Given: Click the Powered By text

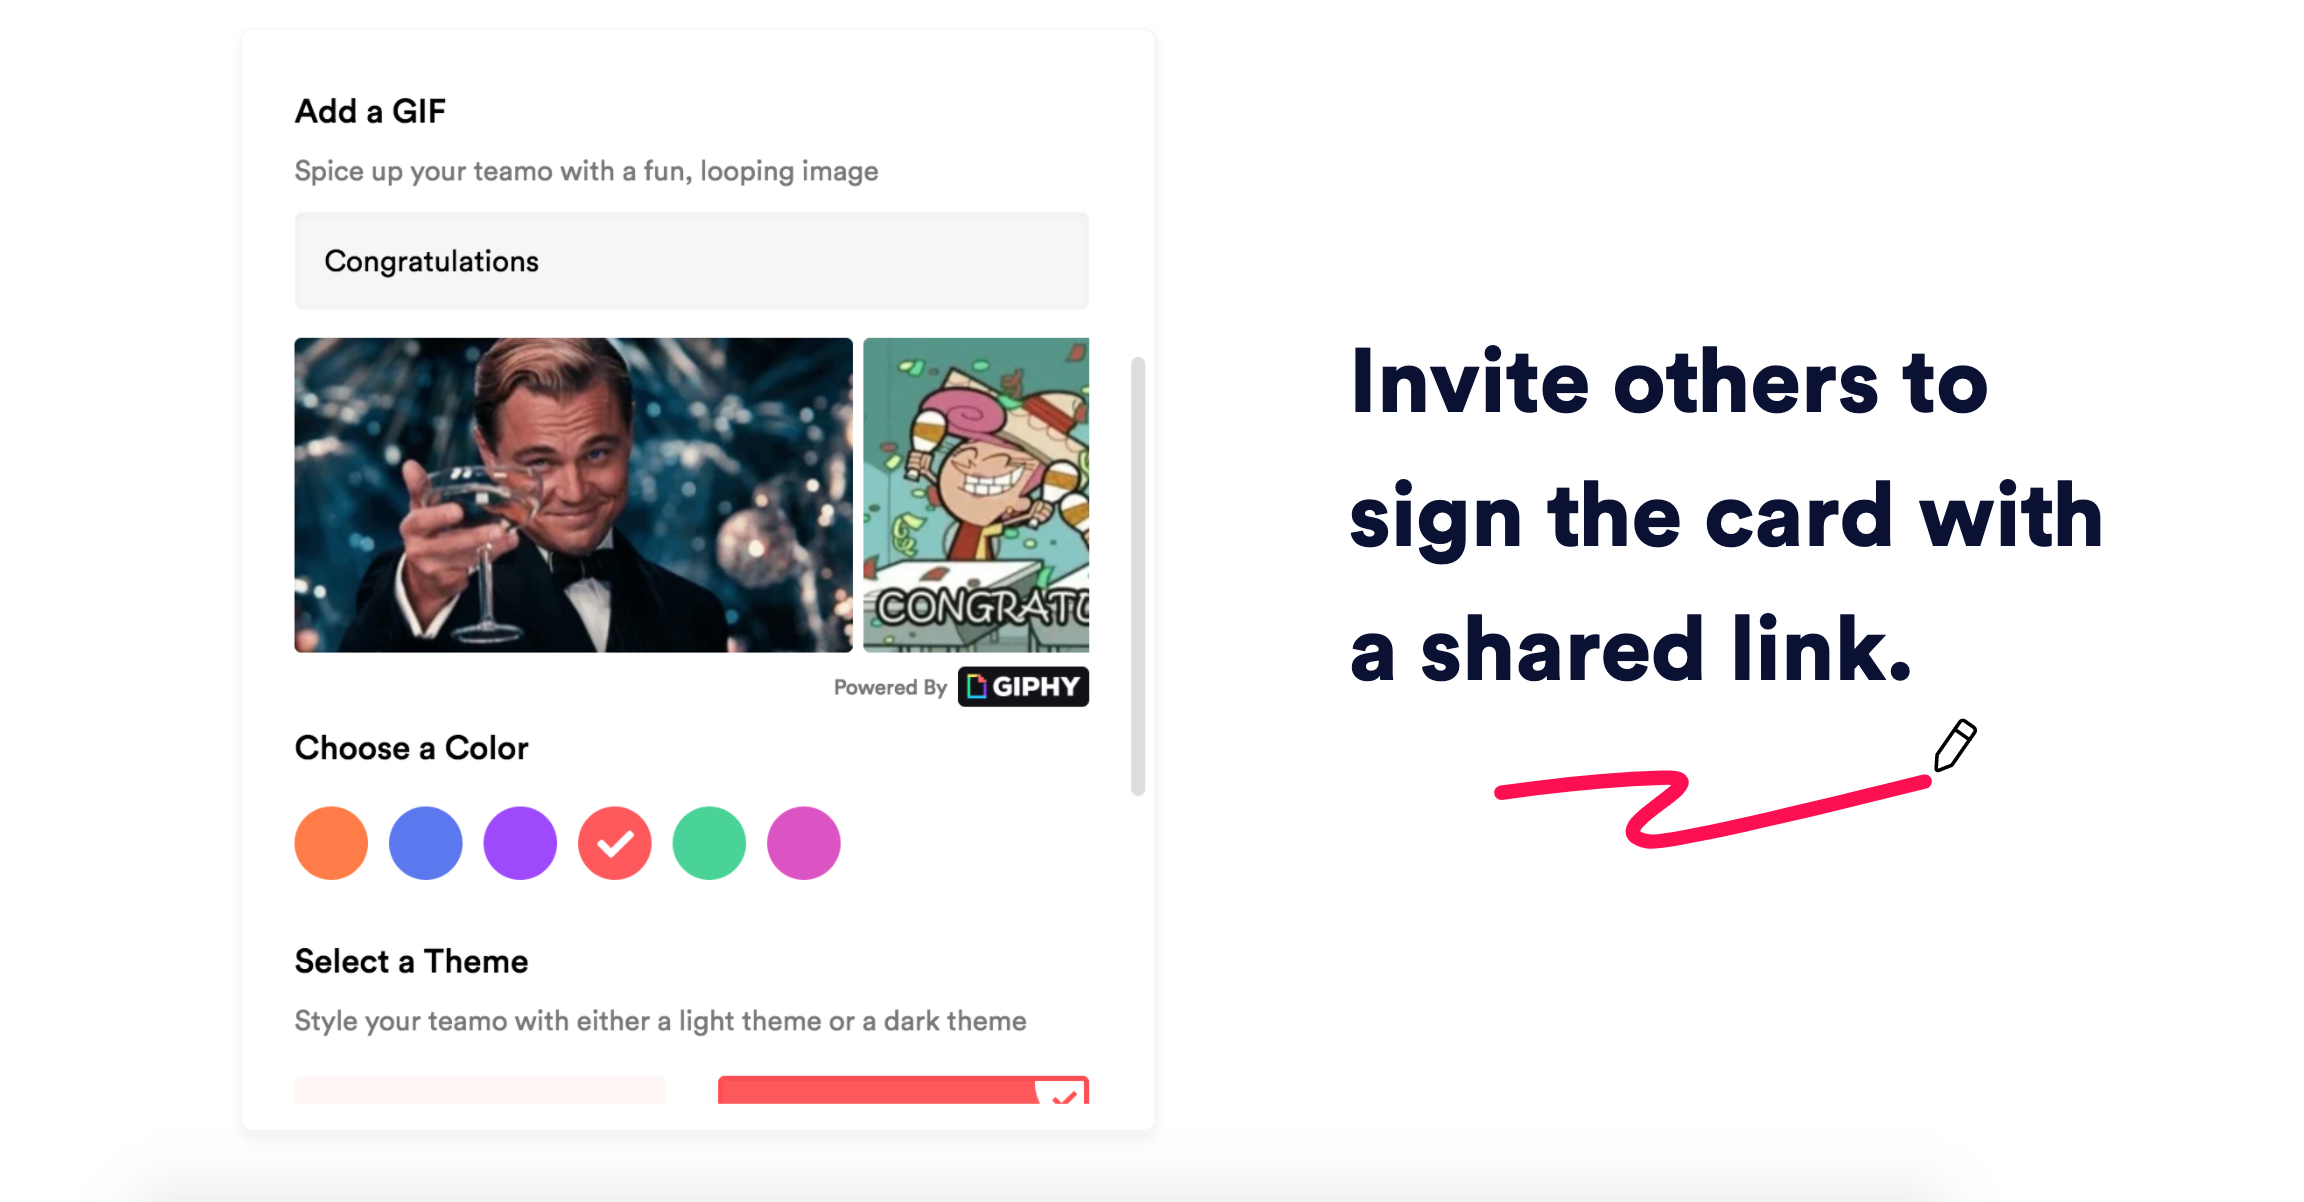Looking at the screenshot, I should pos(890,687).
